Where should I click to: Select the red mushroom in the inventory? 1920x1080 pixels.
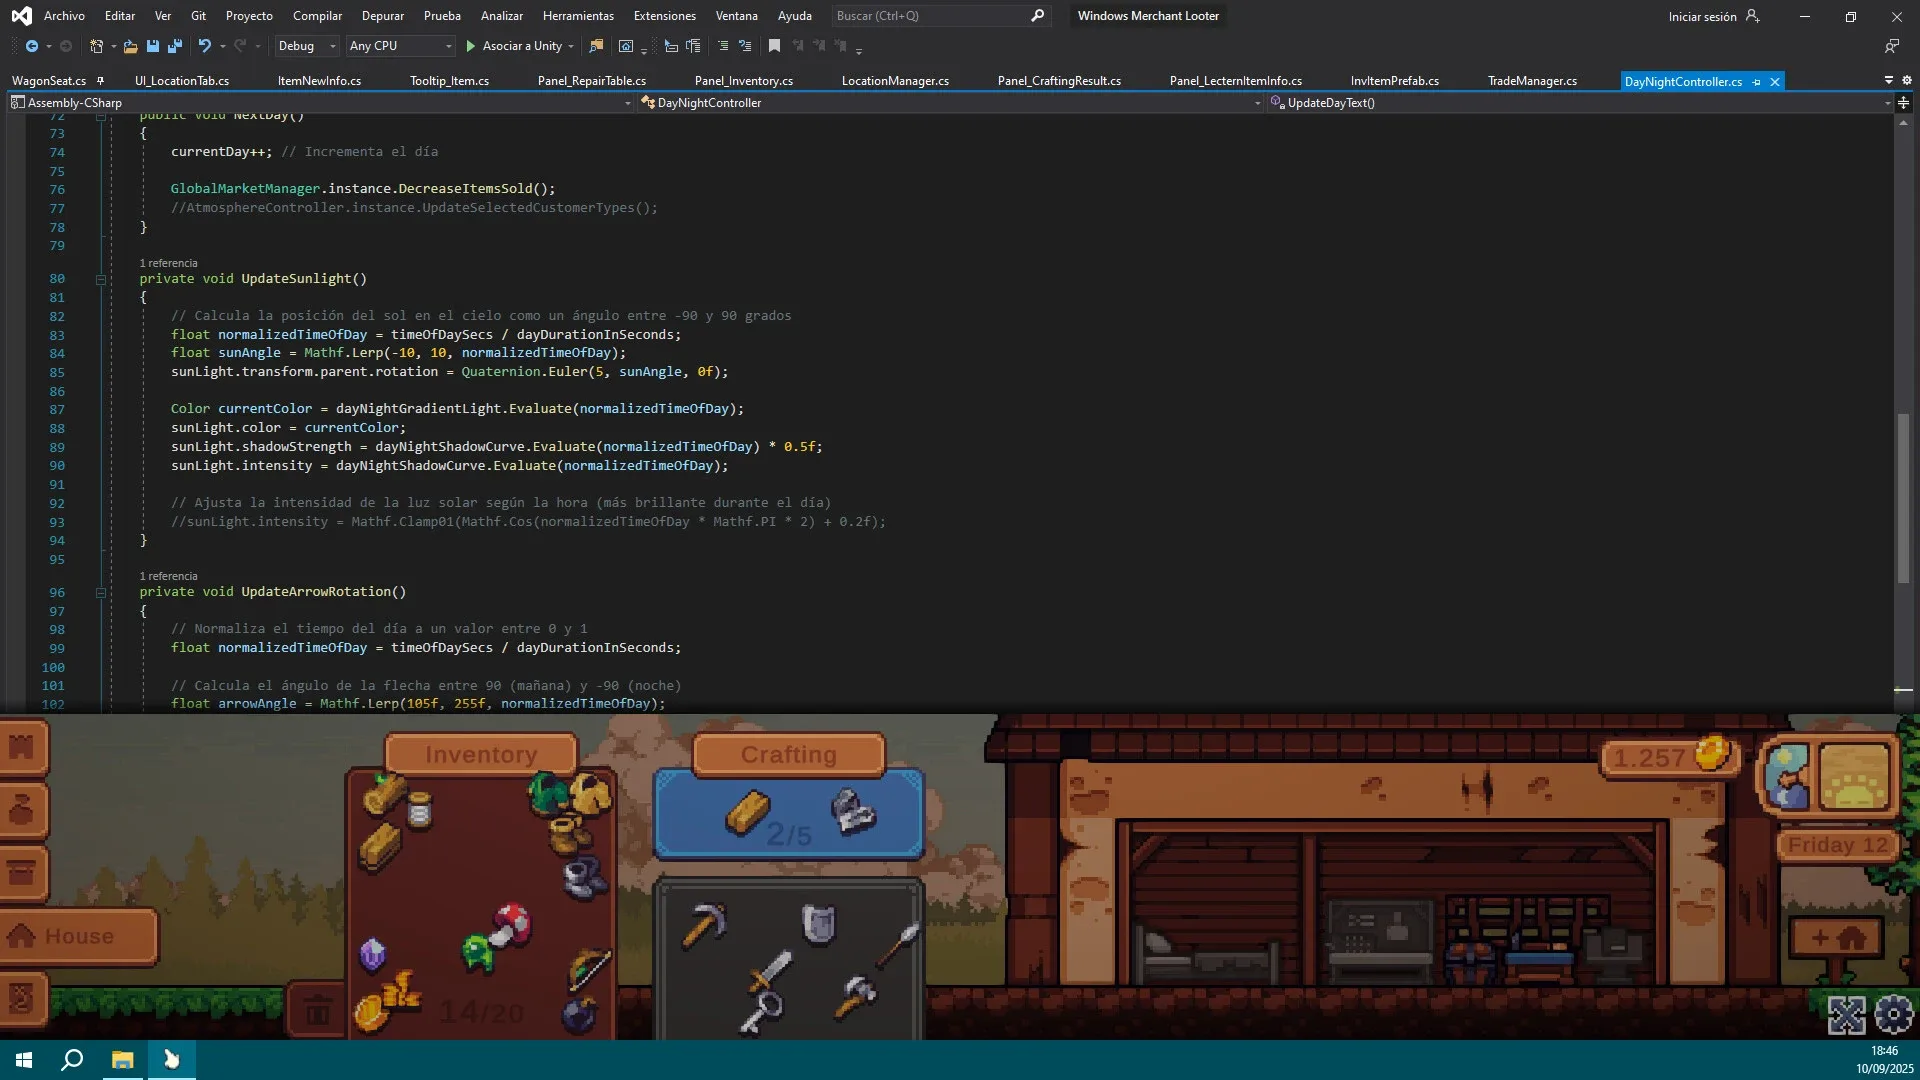click(512, 922)
